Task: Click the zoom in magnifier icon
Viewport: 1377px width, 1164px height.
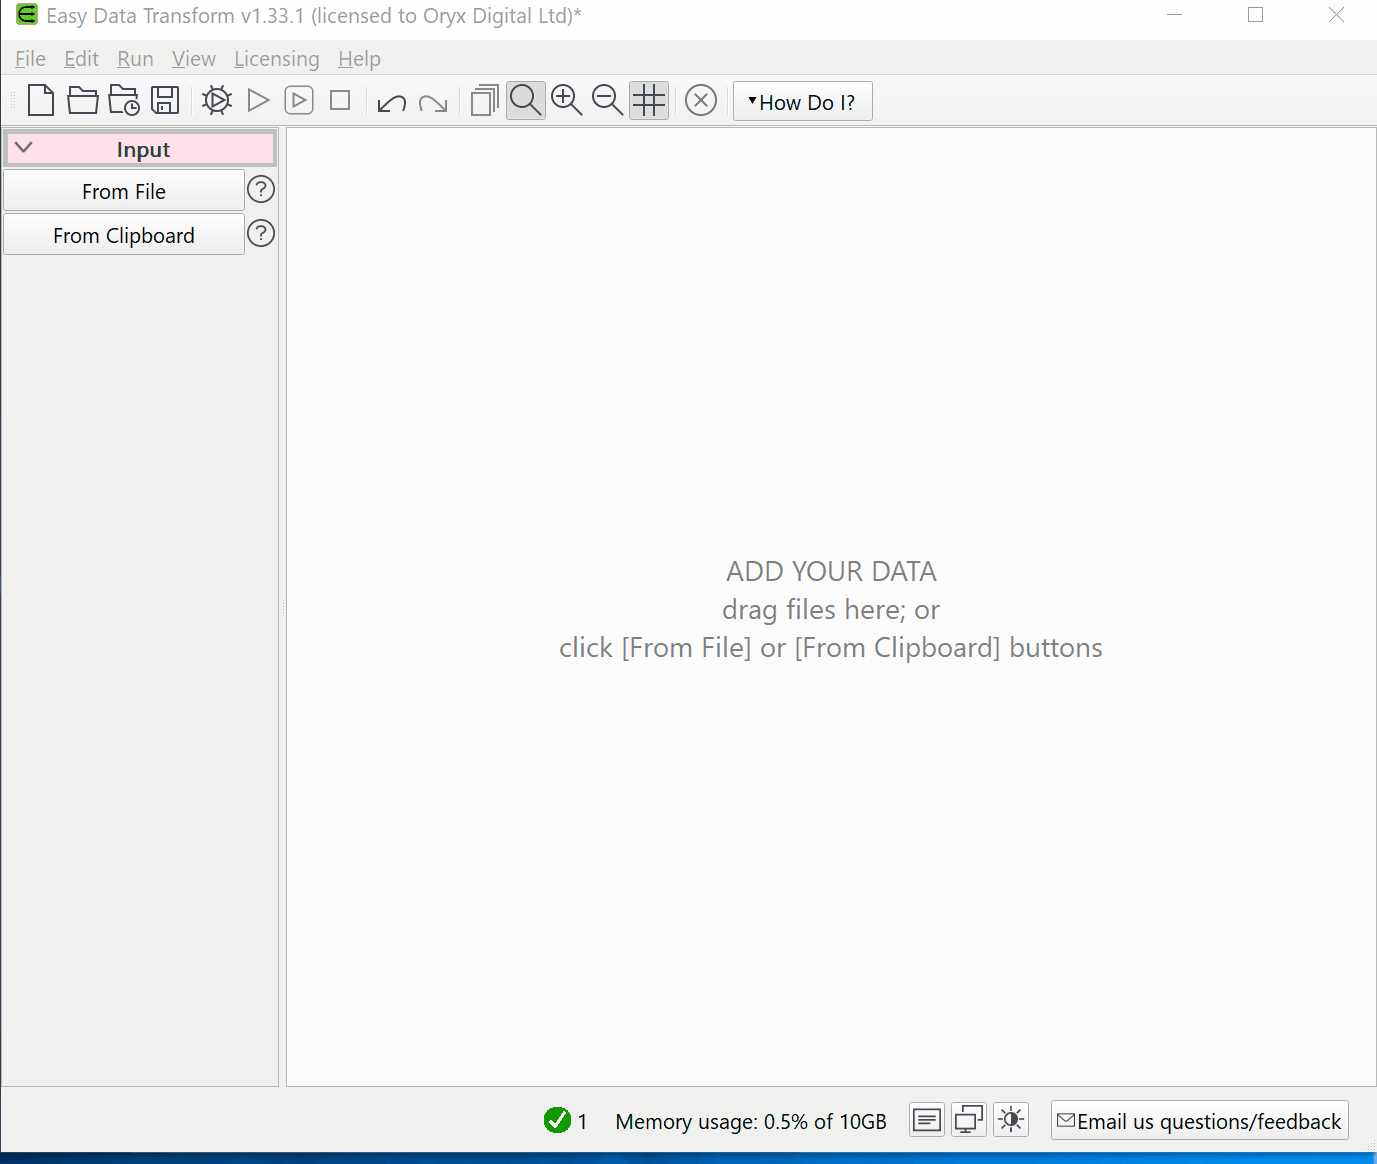Action: tap(567, 101)
